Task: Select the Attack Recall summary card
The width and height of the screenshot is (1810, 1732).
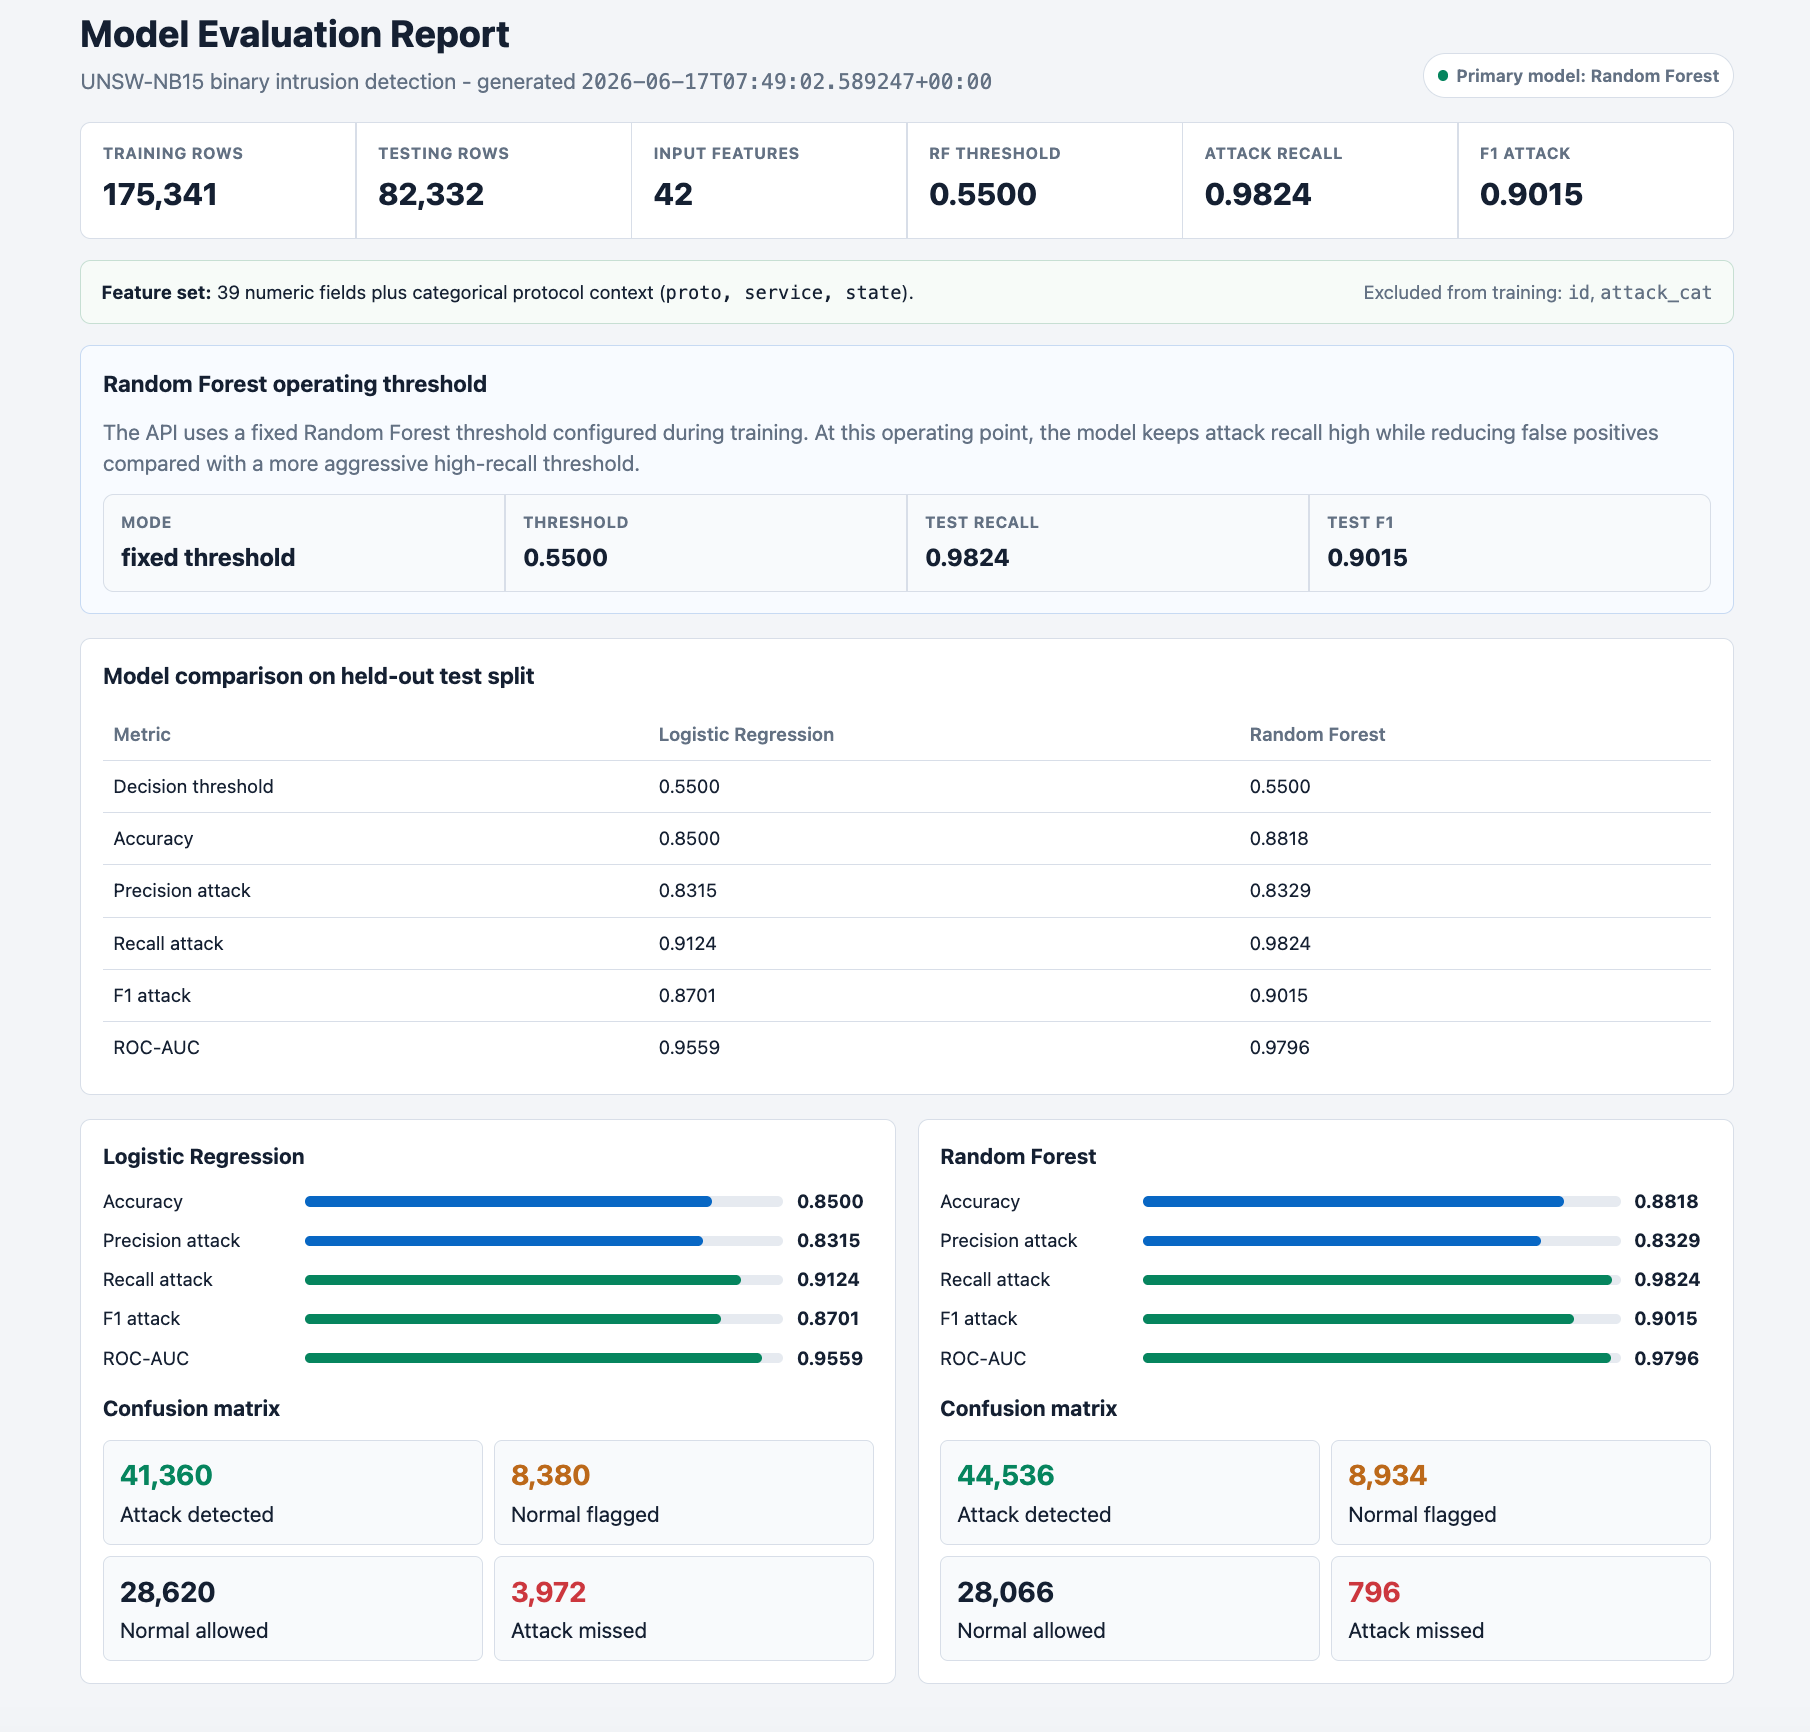Action: coord(1320,180)
